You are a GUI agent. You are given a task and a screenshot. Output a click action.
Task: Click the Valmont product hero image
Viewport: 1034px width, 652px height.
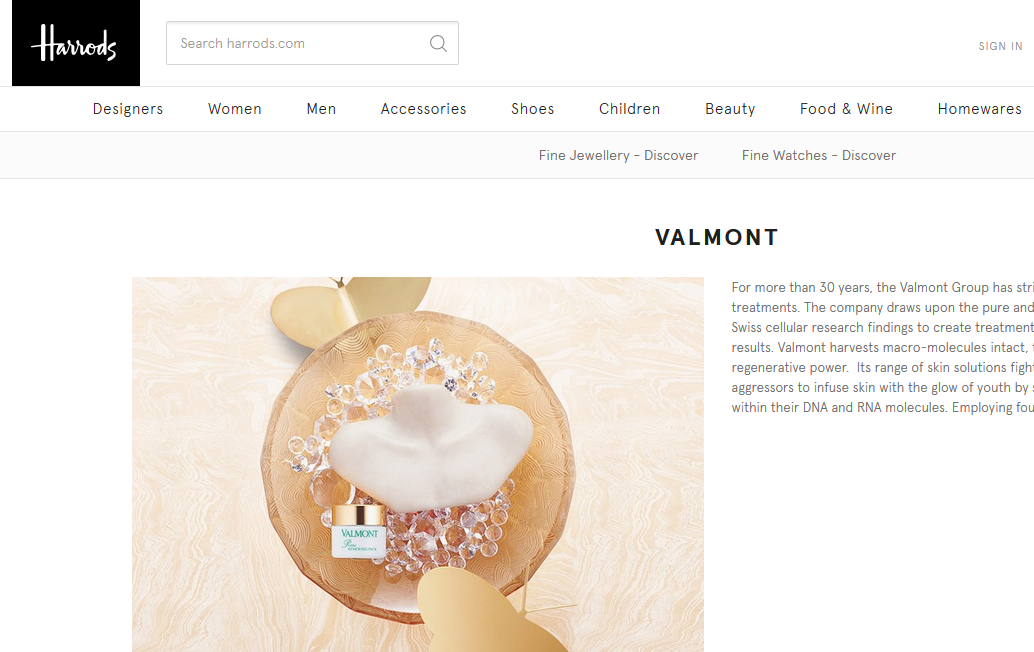417,464
